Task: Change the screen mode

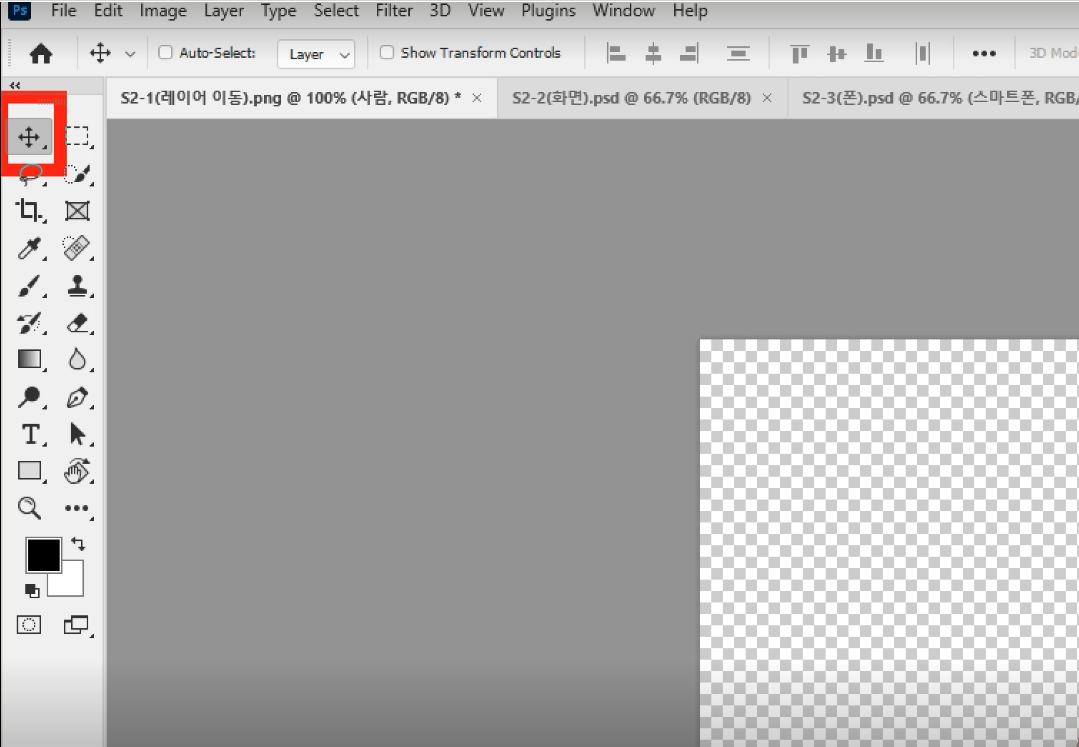Action: click(x=77, y=625)
